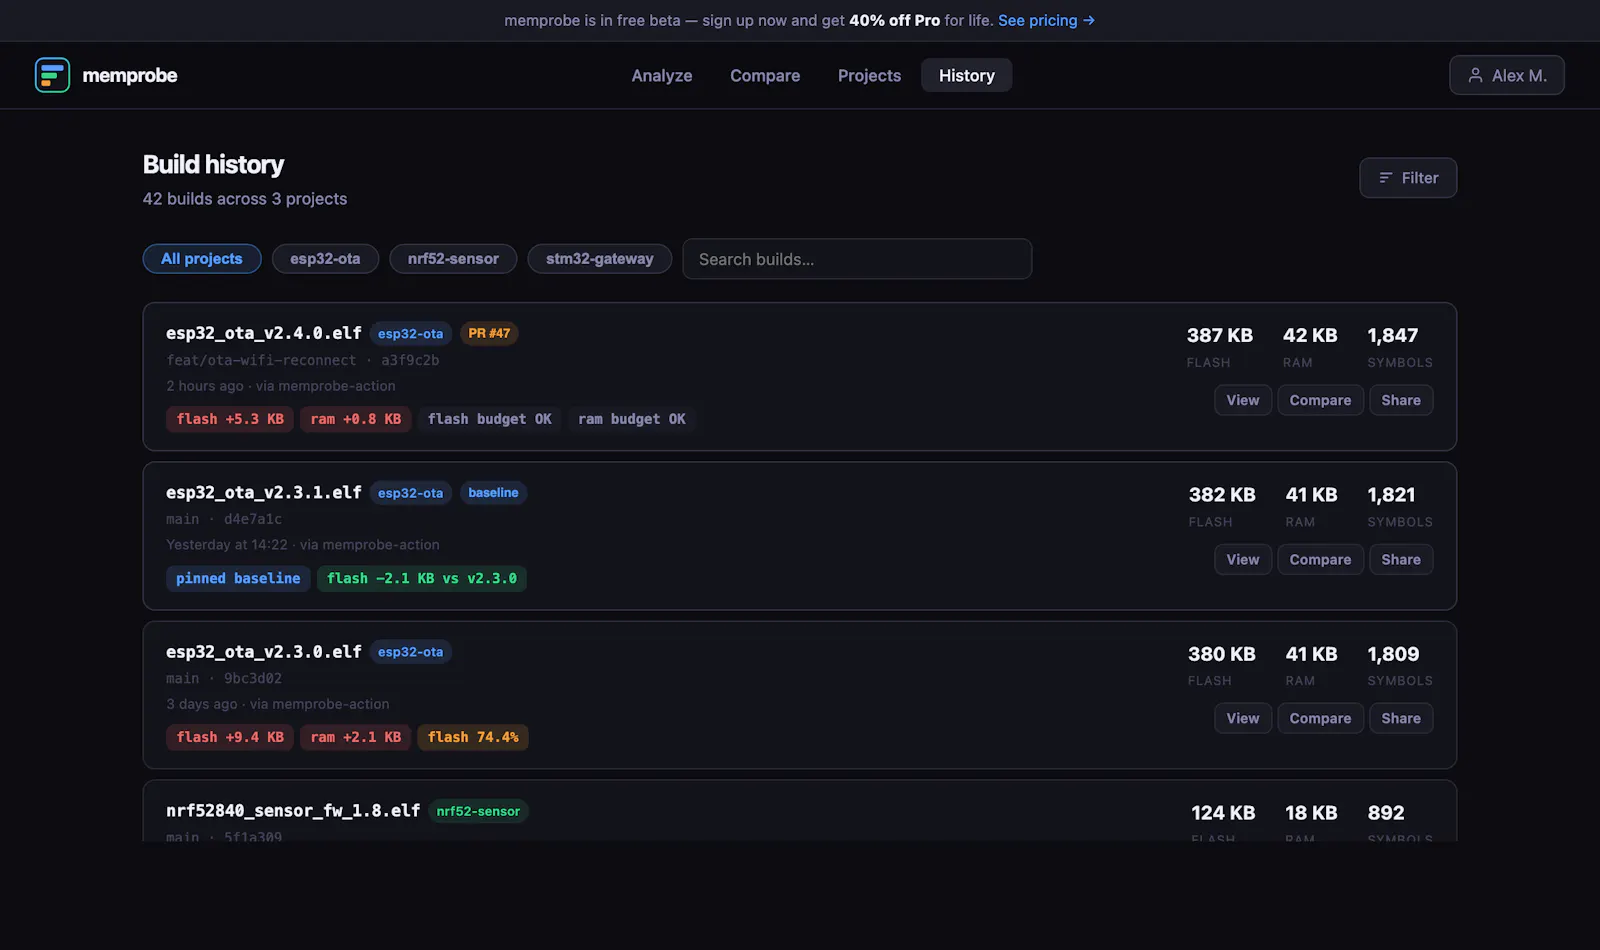Screen dimensions: 1600x950
Task: Compare the esp32_ota_v2.3.1.elf build
Action: (x=1320, y=559)
